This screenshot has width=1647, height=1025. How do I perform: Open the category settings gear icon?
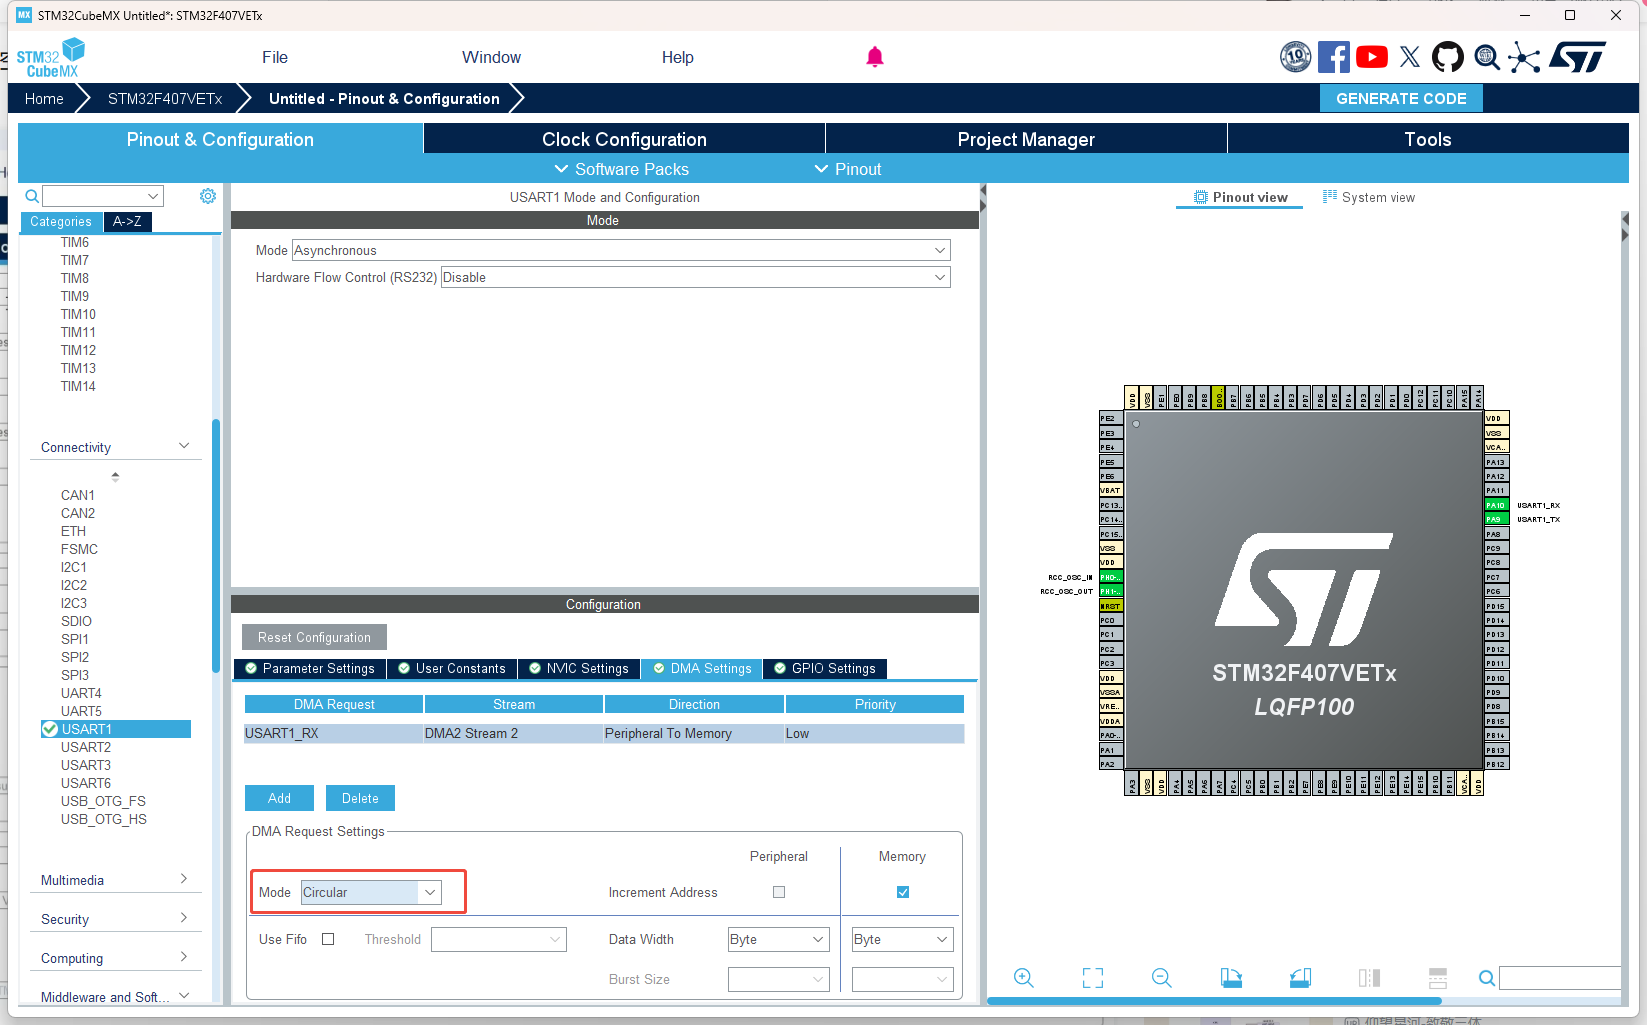208,196
